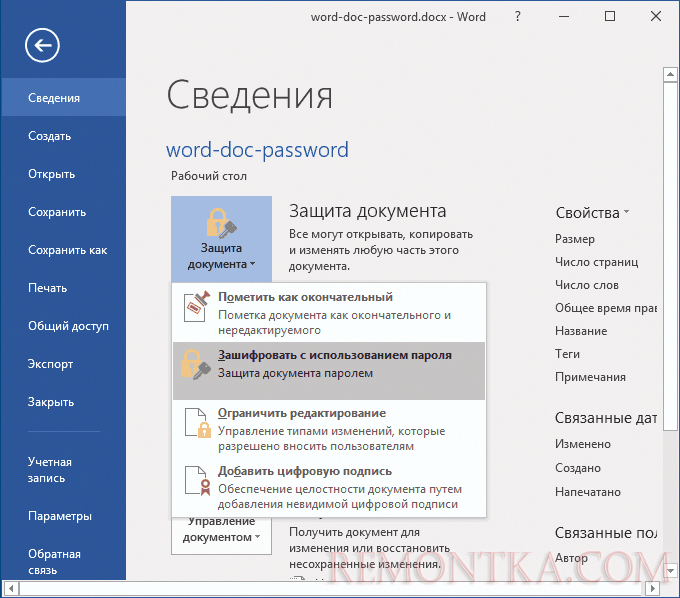This screenshot has height=598, width=680.
Task: Click the back arrow circle icon
Action: 42,45
